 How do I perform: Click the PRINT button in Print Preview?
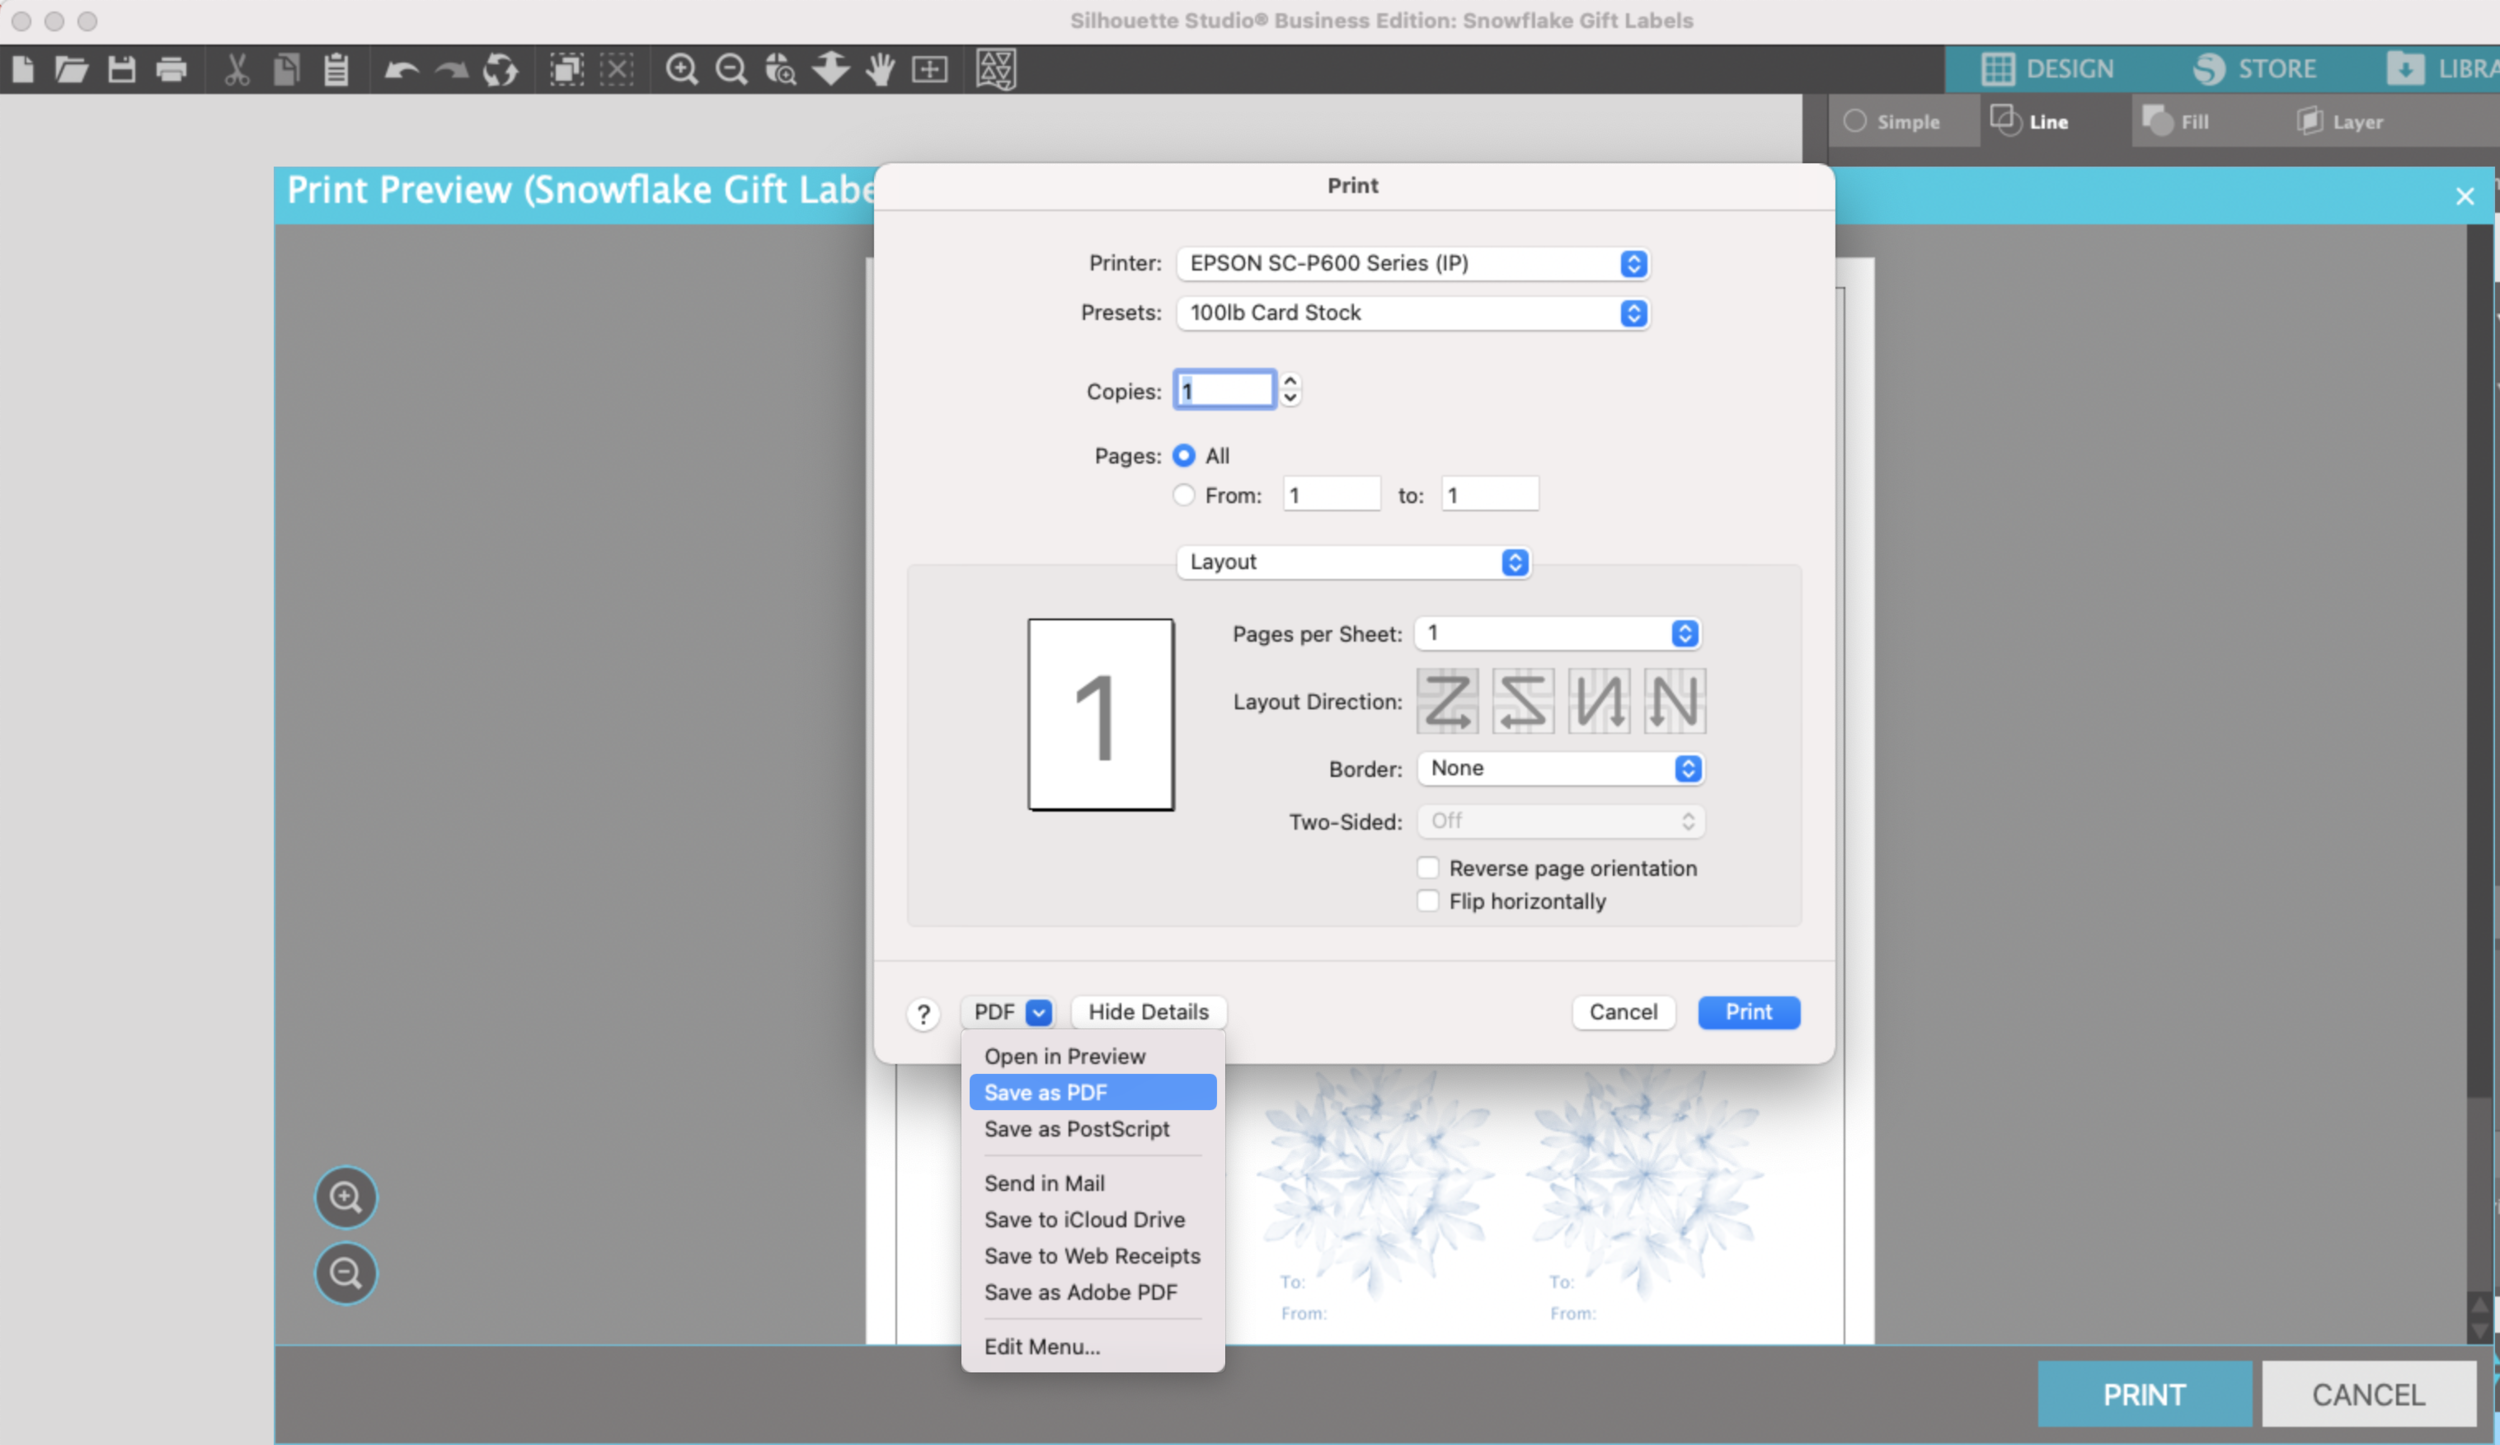pyautogui.click(x=2144, y=1394)
